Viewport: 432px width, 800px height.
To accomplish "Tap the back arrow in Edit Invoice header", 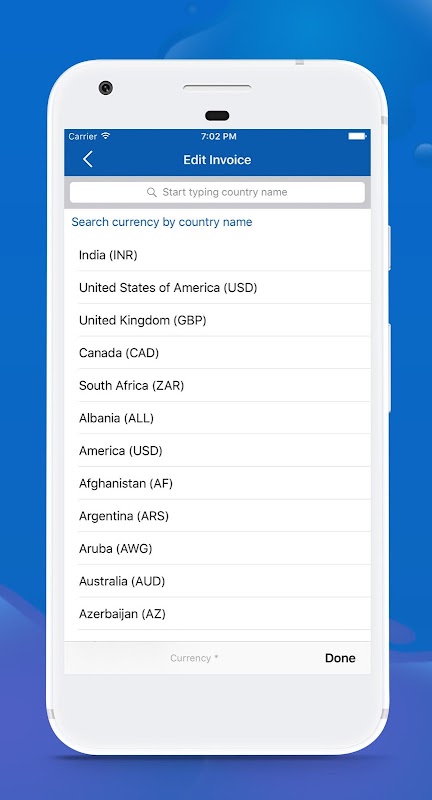I will pyautogui.click(x=88, y=159).
